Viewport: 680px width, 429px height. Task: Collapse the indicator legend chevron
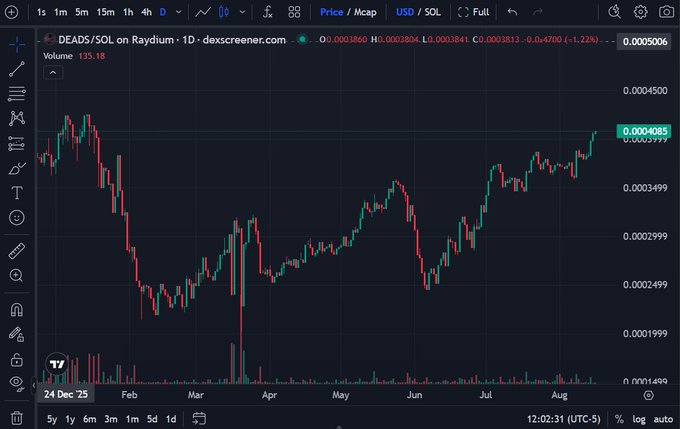(x=53, y=72)
